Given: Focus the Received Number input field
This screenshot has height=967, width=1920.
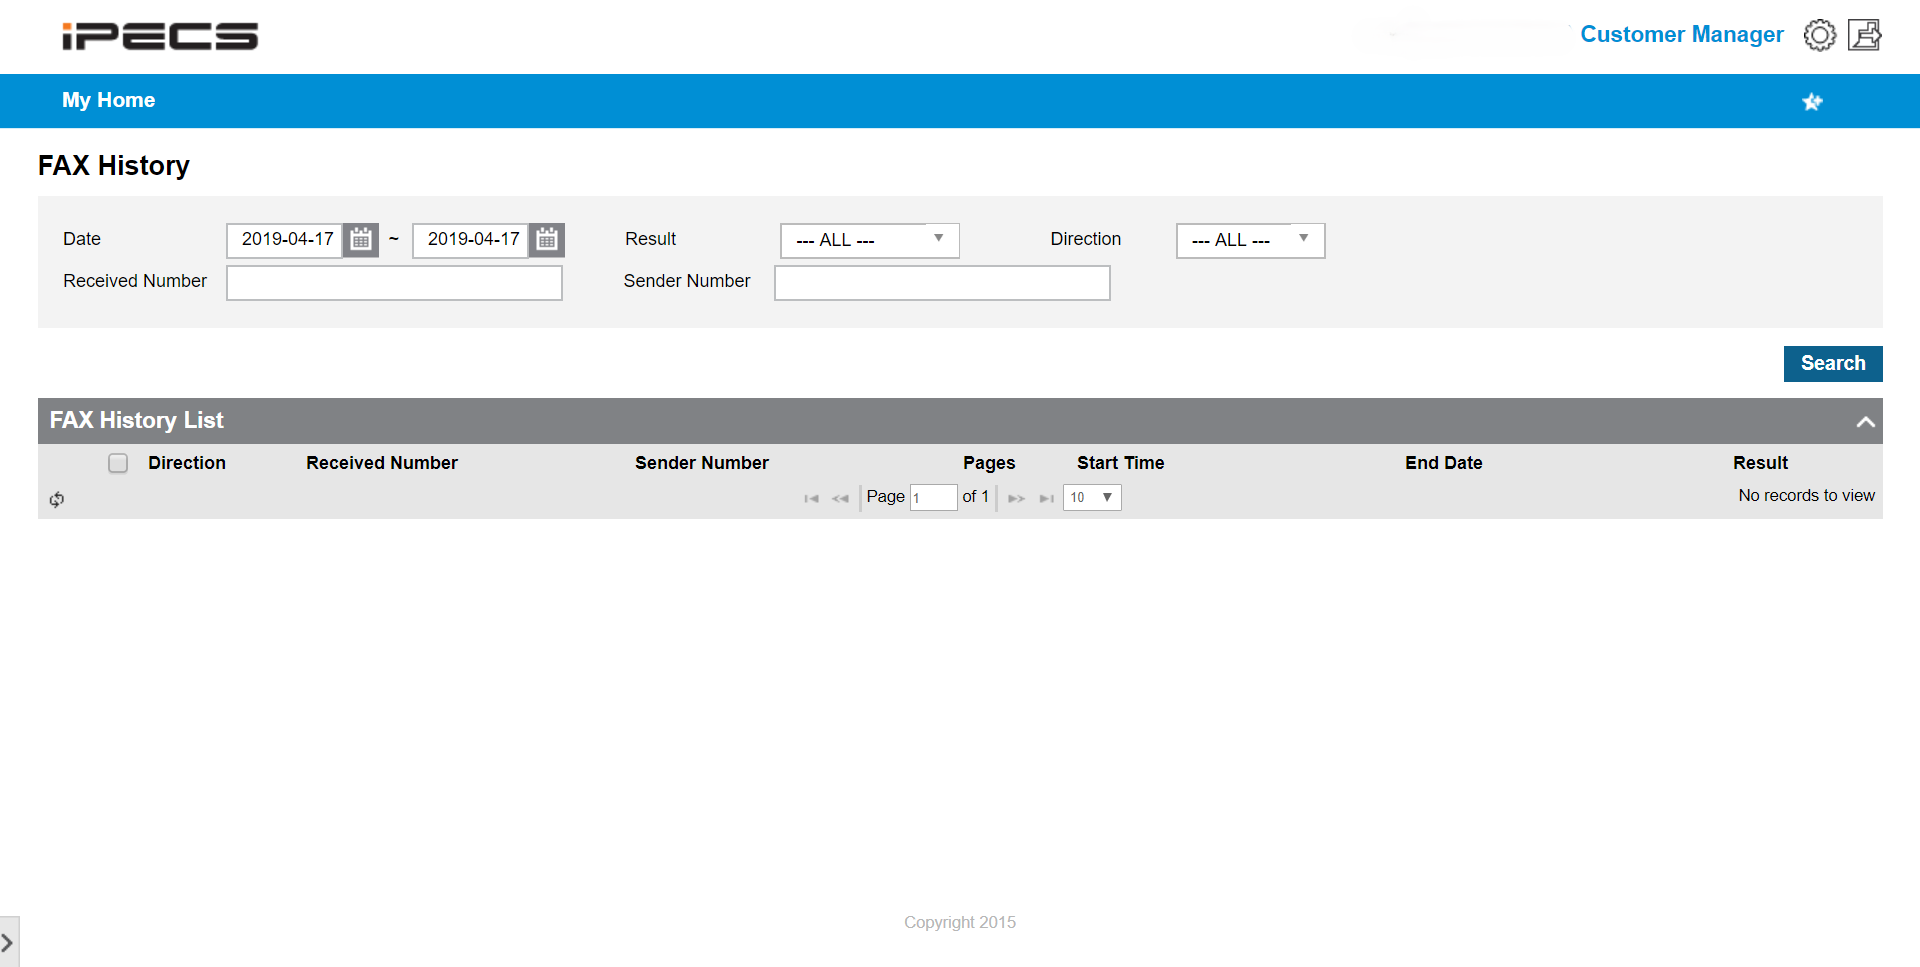Looking at the screenshot, I should point(394,283).
